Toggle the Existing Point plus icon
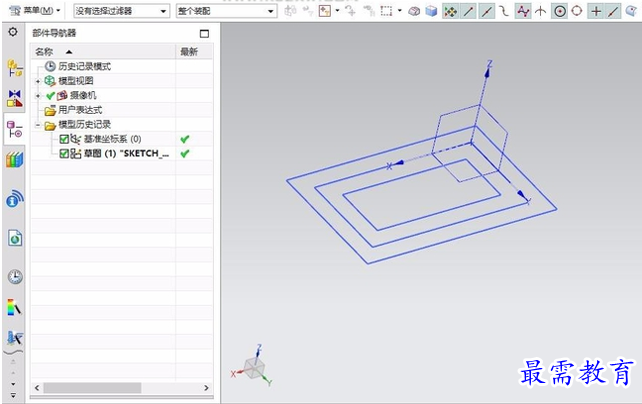Image resolution: width=642 pixels, height=404 pixels. tap(596, 11)
